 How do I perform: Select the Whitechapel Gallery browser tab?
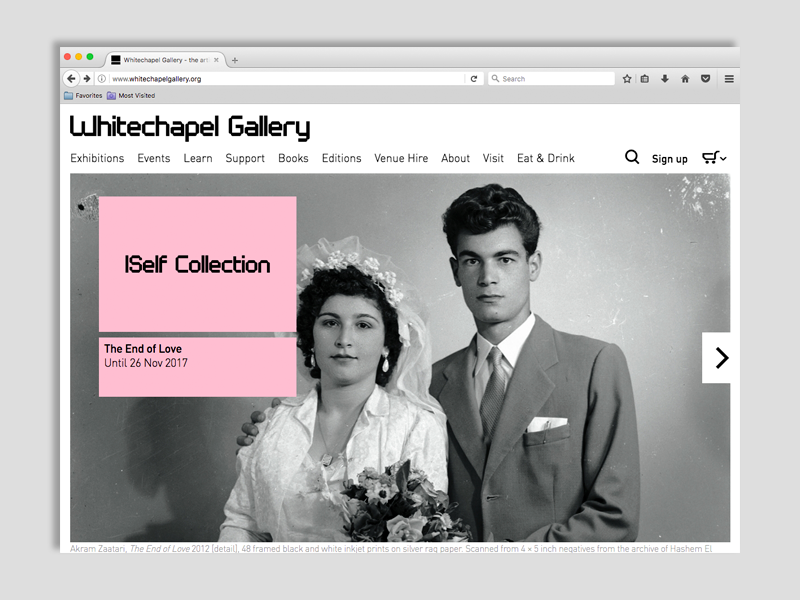click(165, 60)
